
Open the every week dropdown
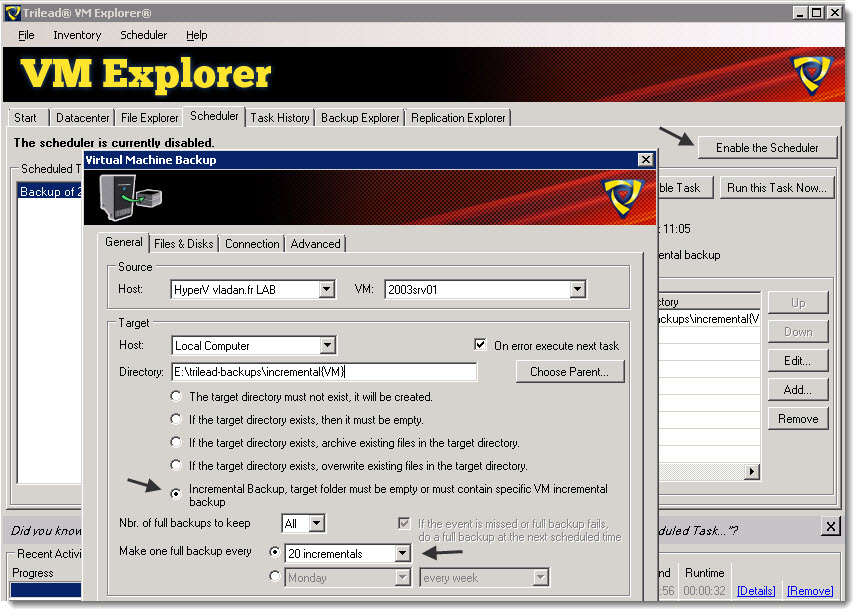[541, 577]
